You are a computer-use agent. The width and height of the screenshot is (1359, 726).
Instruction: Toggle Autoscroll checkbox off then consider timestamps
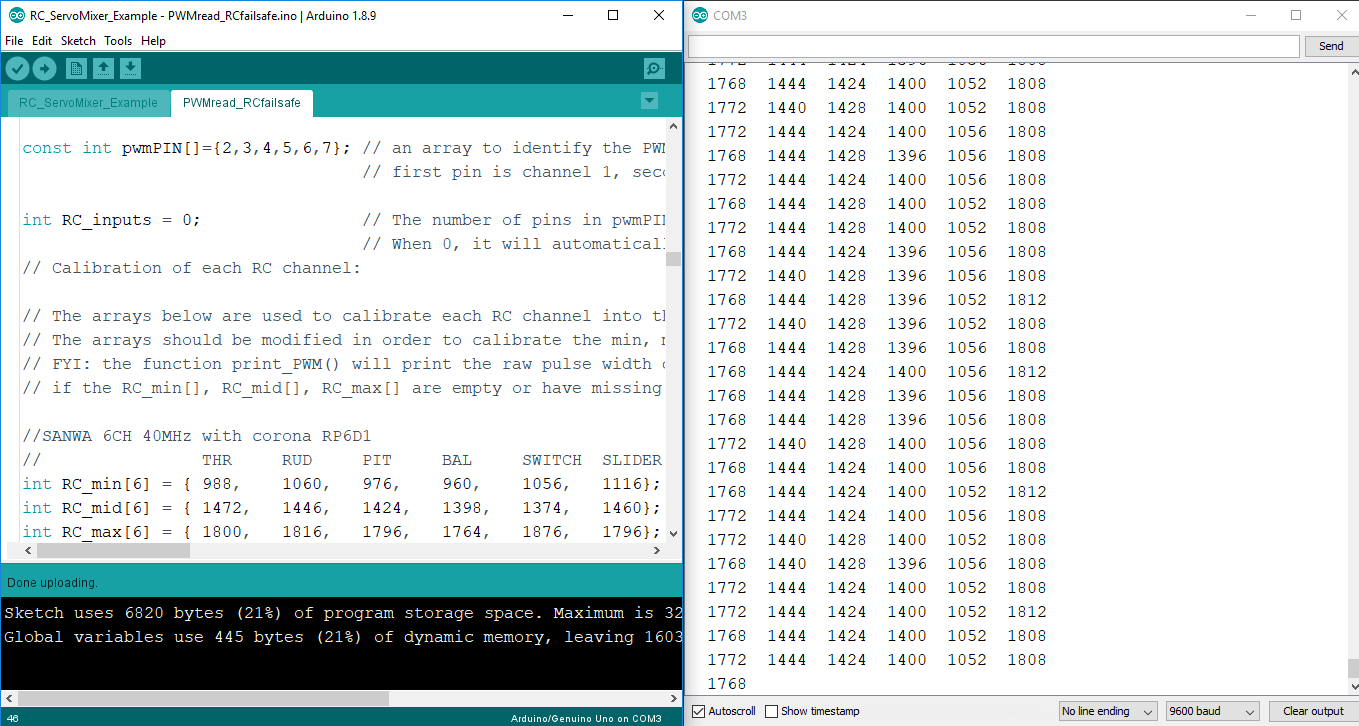click(698, 711)
